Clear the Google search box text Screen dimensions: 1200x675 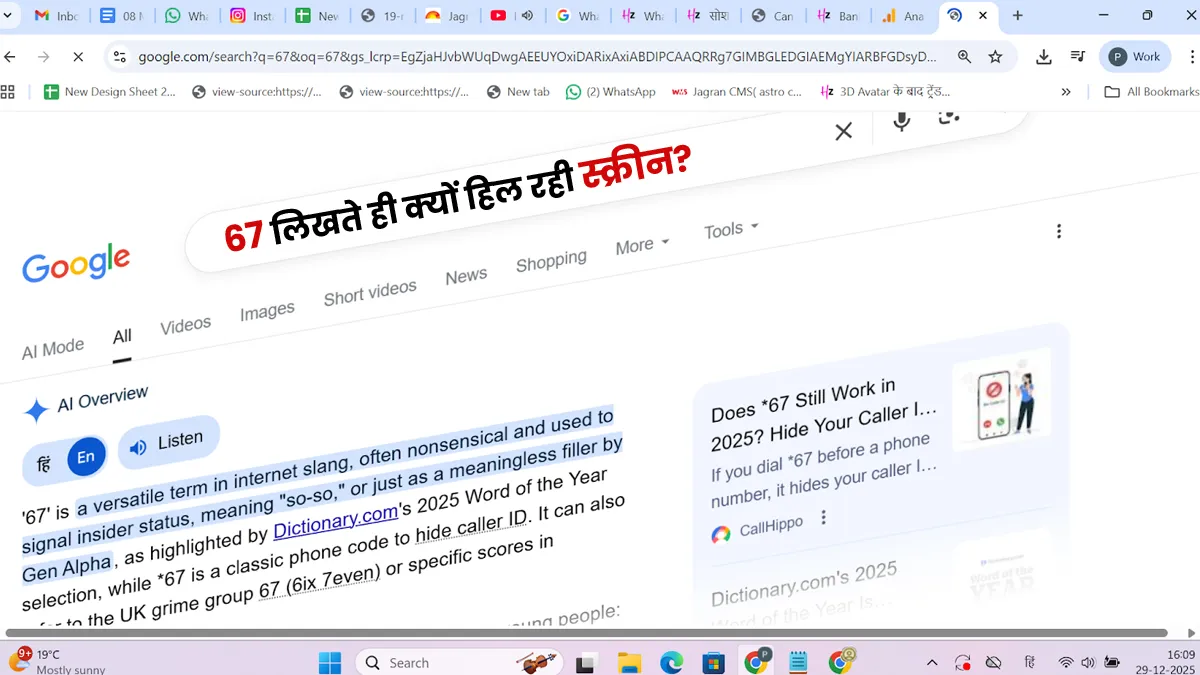click(843, 131)
